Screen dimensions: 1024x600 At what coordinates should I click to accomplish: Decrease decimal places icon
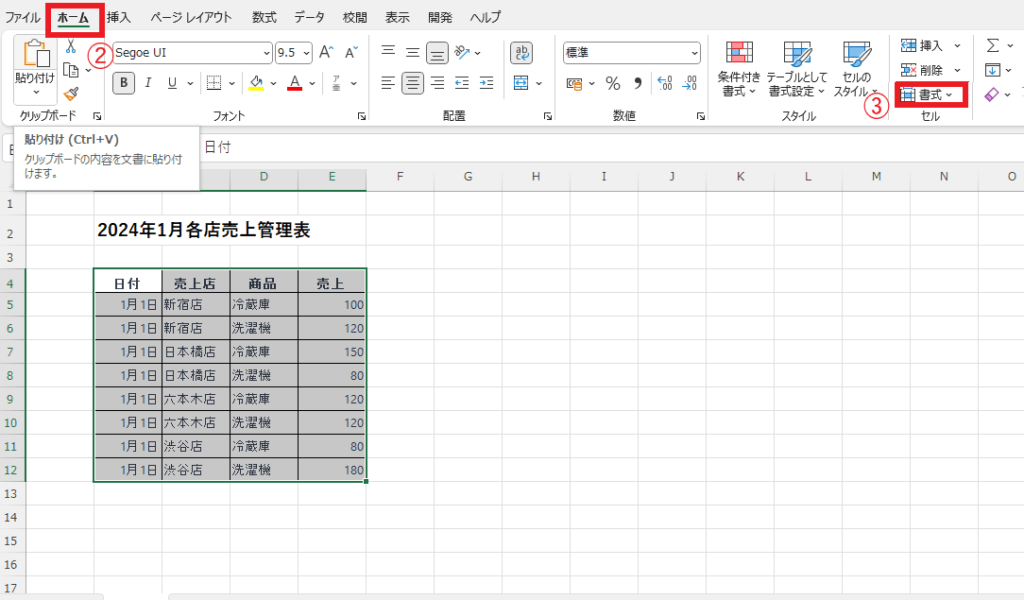pyautogui.click(x=690, y=83)
